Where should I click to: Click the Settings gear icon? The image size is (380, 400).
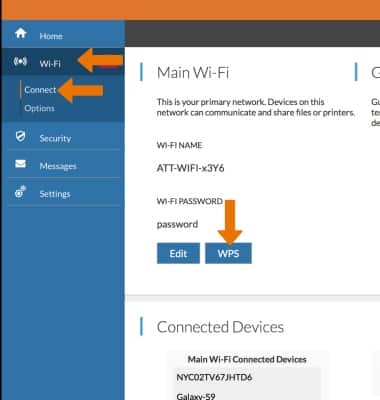pyautogui.click(x=20, y=192)
